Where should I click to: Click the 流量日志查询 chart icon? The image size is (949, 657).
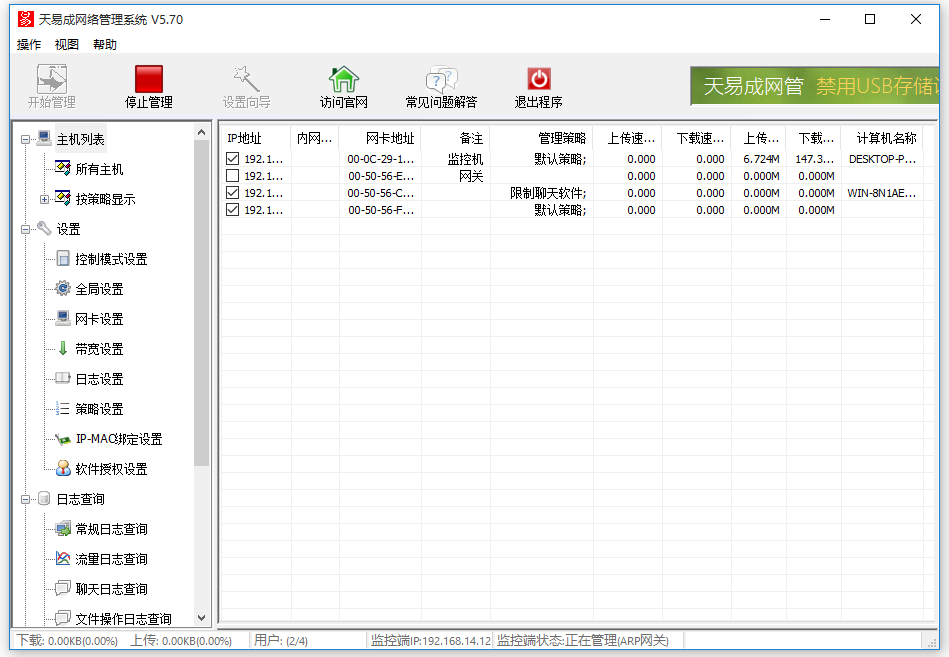(63, 558)
